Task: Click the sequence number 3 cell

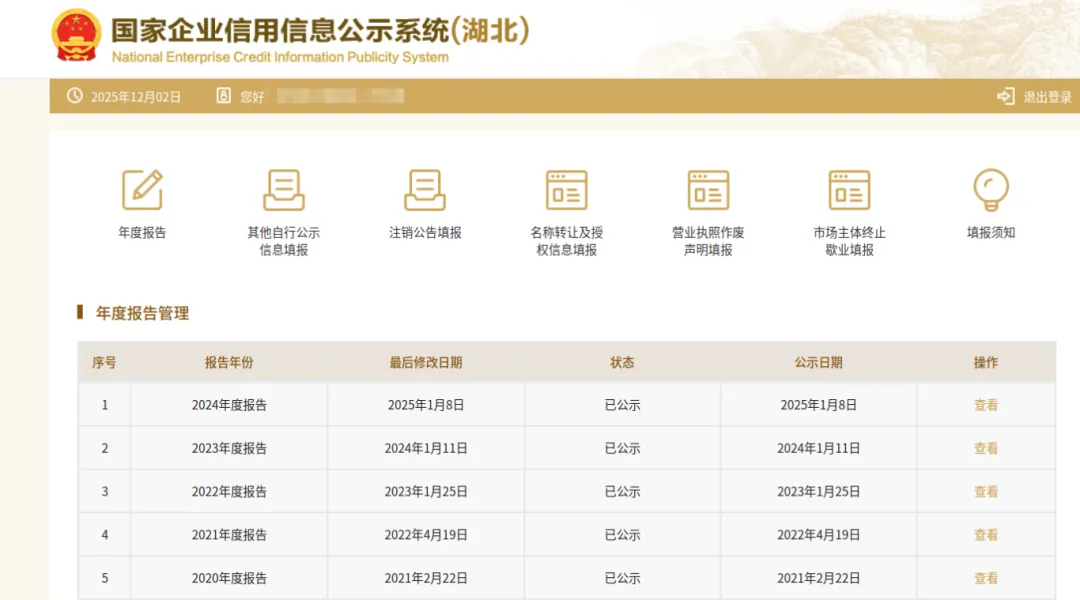Action: click(105, 492)
